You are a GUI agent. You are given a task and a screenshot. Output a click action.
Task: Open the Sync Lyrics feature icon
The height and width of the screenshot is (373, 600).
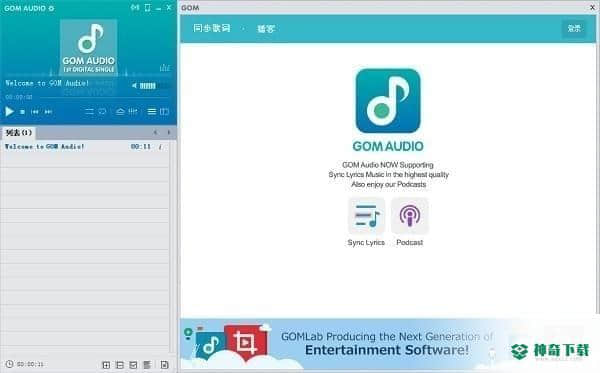[366, 216]
